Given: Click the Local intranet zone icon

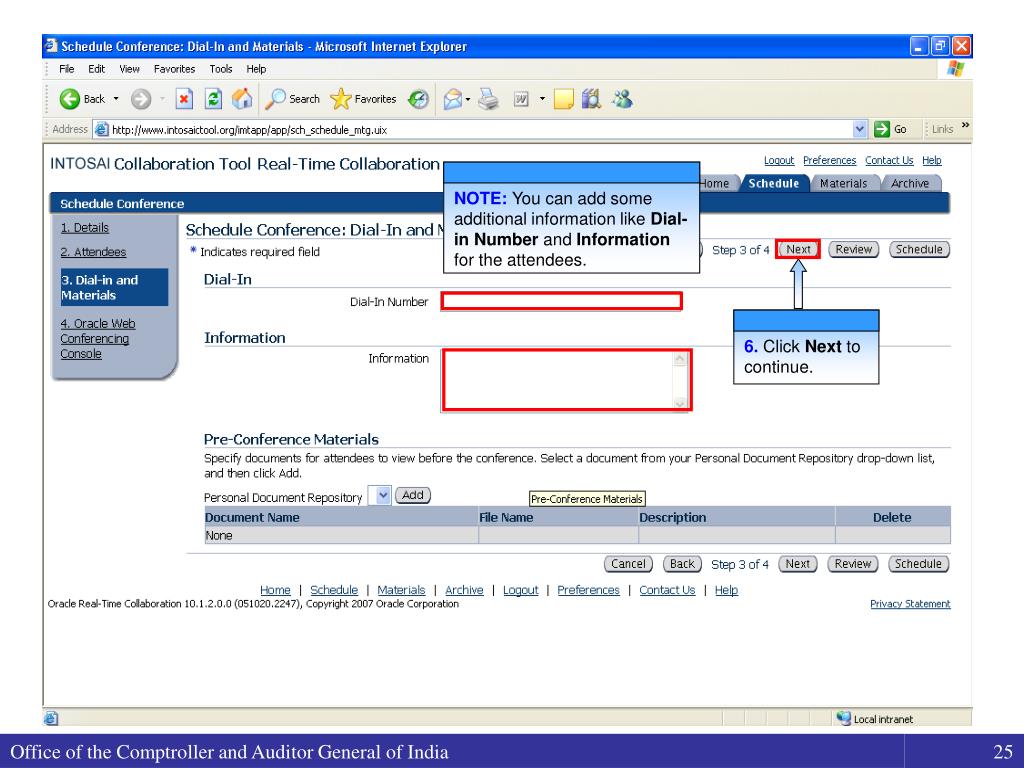Looking at the screenshot, I should [844, 718].
